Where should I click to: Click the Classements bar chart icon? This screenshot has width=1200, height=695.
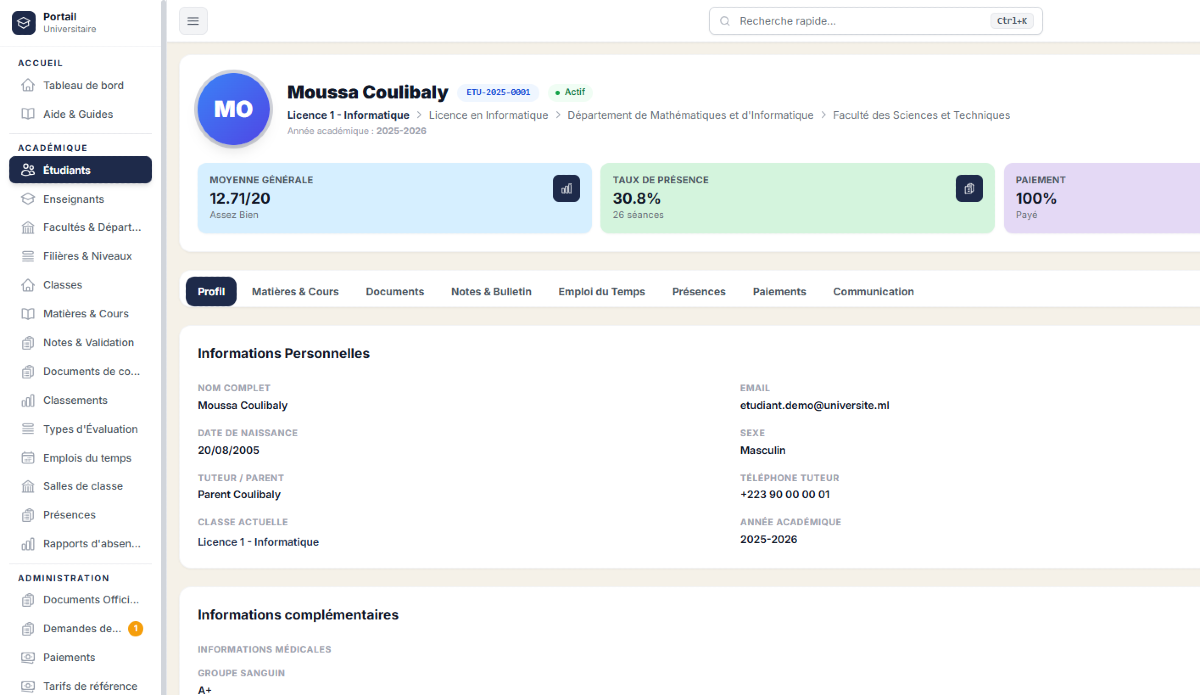tap(28, 400)
